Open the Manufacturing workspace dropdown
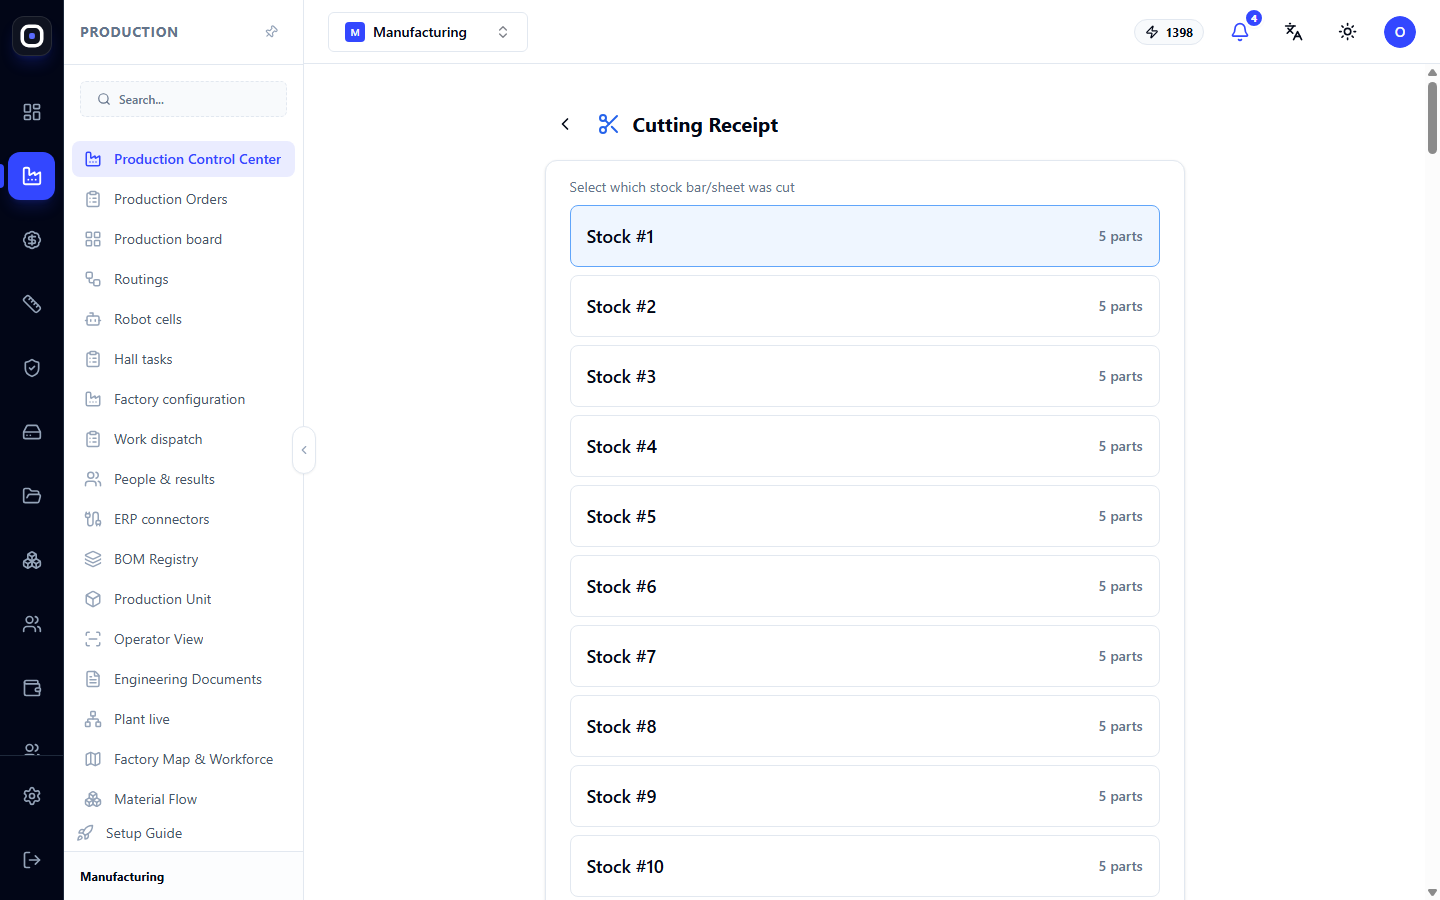The width and height of the screenshot is (1440, 900). pos(428,32)
